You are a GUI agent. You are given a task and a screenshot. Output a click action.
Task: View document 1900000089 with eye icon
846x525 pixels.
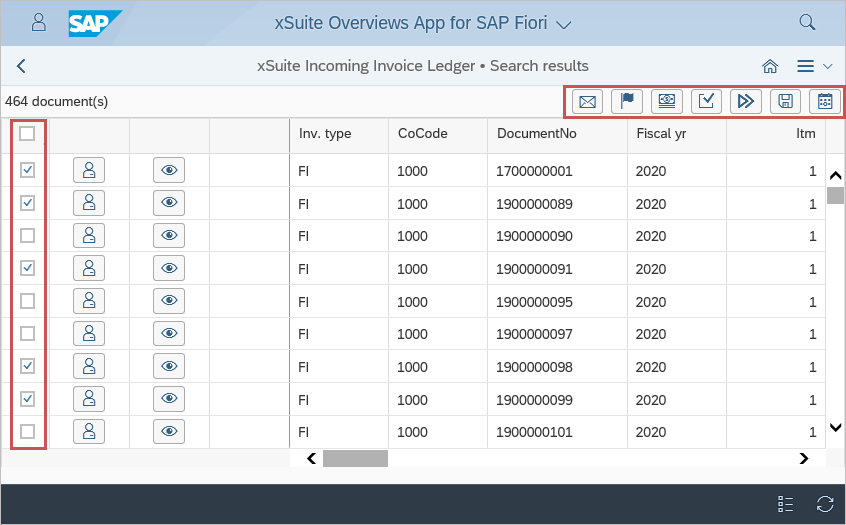[169, 203]
